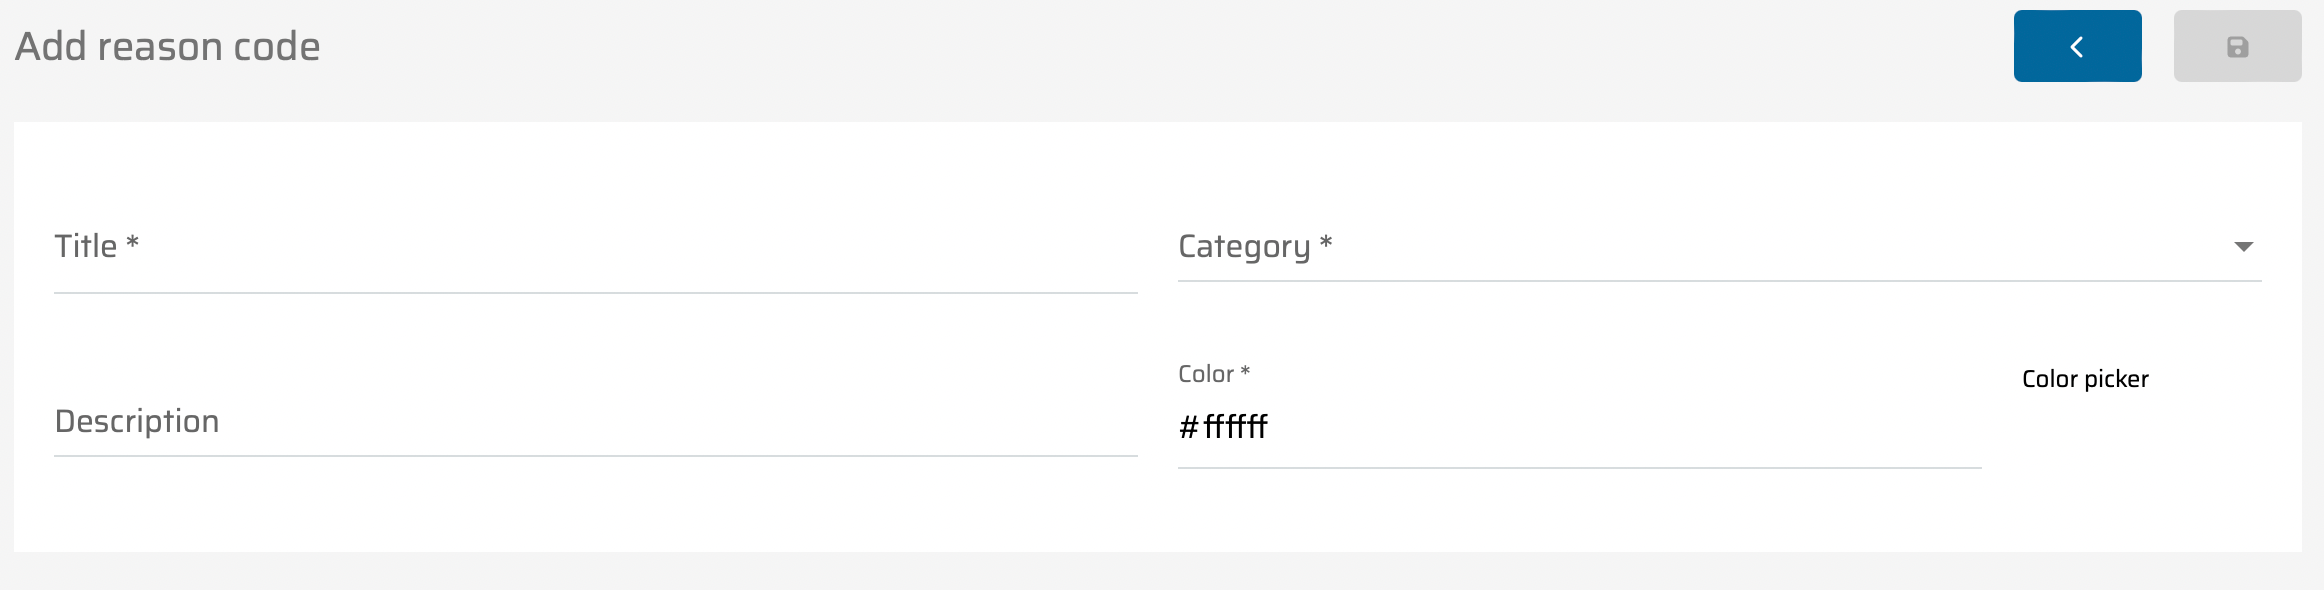Image resolution: width=2324 pixels, height=590 pixels.
Task: Click the asterisk next to Category
Action: tap(1326, 243)
